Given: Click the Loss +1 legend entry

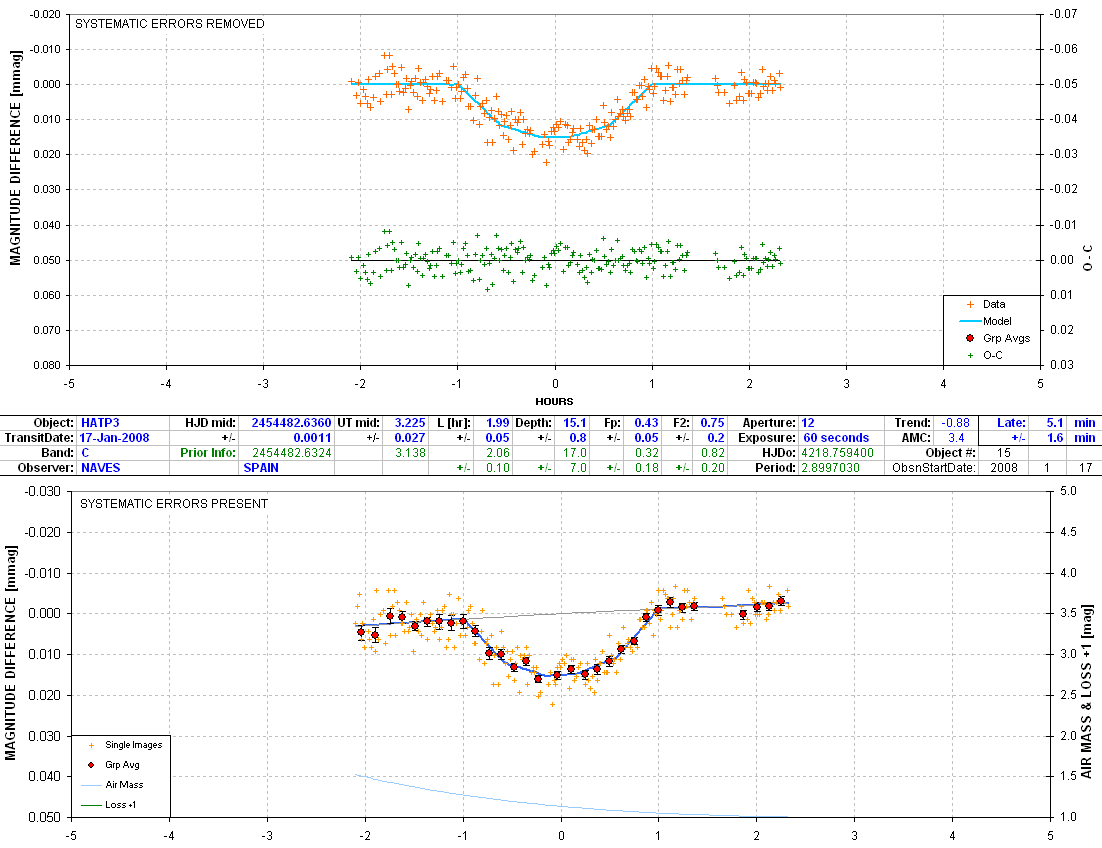Looking at the screenshot, I should pyautogui.click(x=120, y=804).
